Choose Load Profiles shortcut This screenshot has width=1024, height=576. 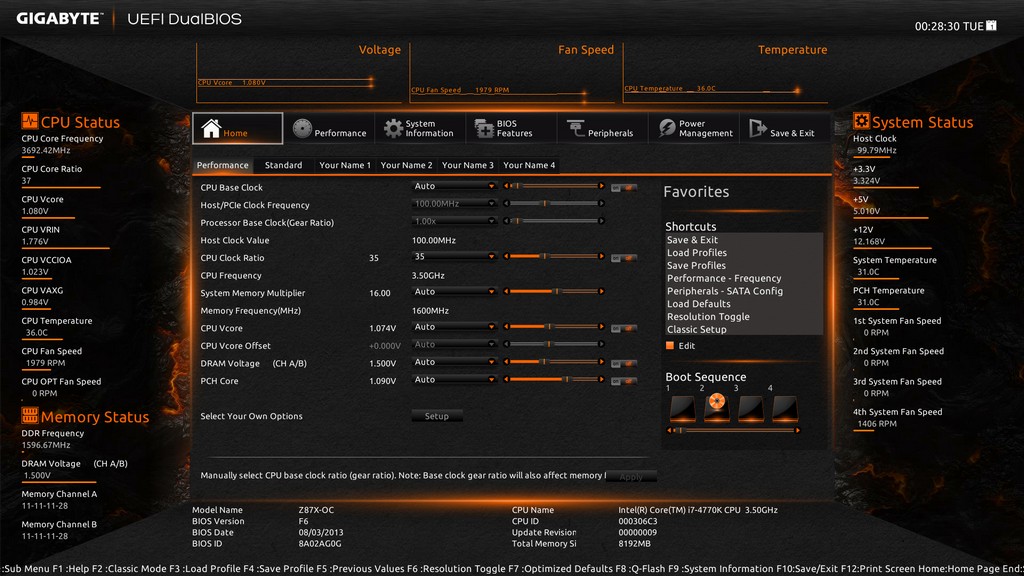(x=697, y=253)
